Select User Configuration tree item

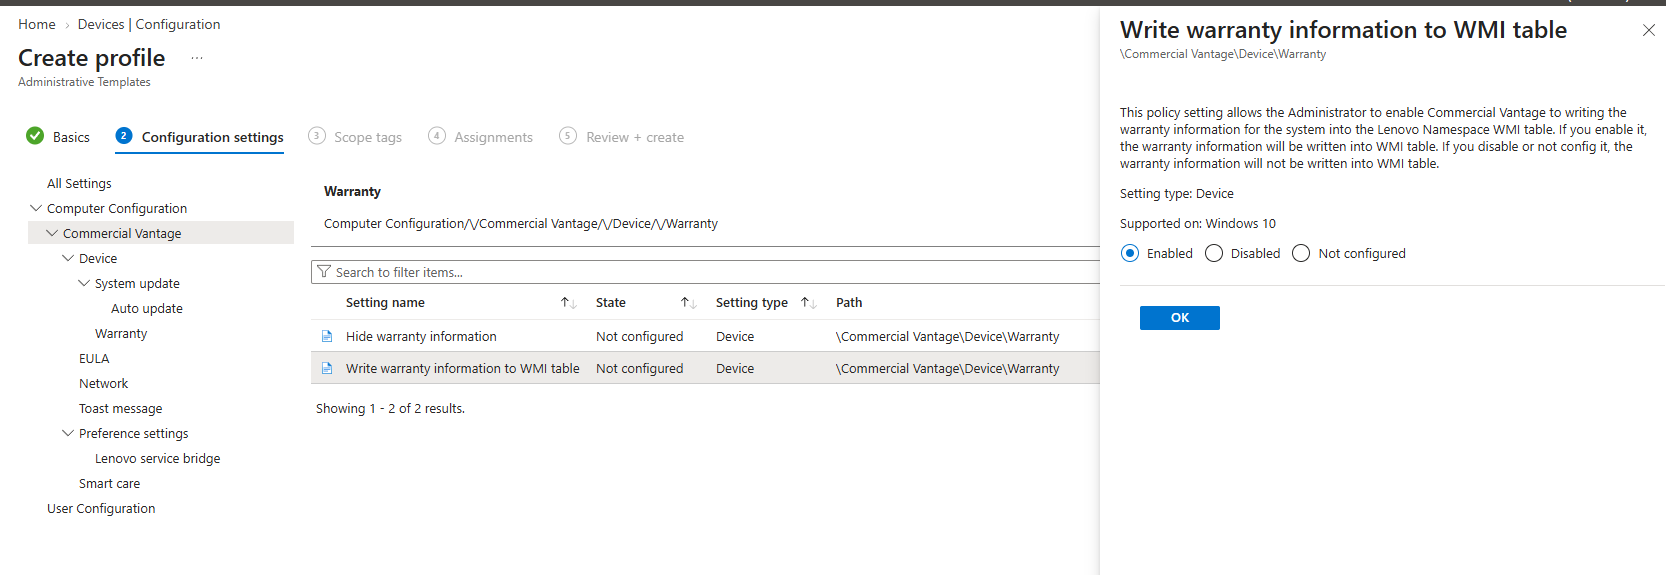tap(101, 509)
